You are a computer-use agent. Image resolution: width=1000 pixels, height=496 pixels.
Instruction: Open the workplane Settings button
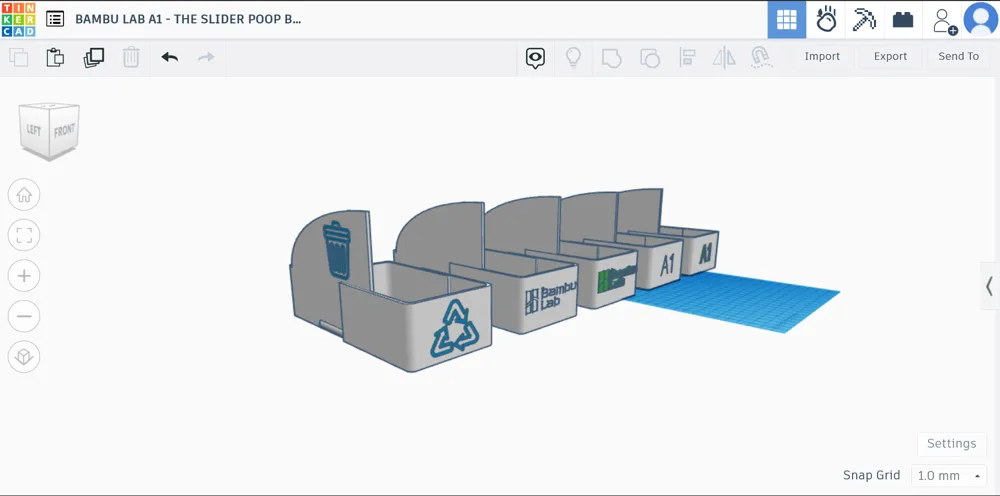point(951,443)
